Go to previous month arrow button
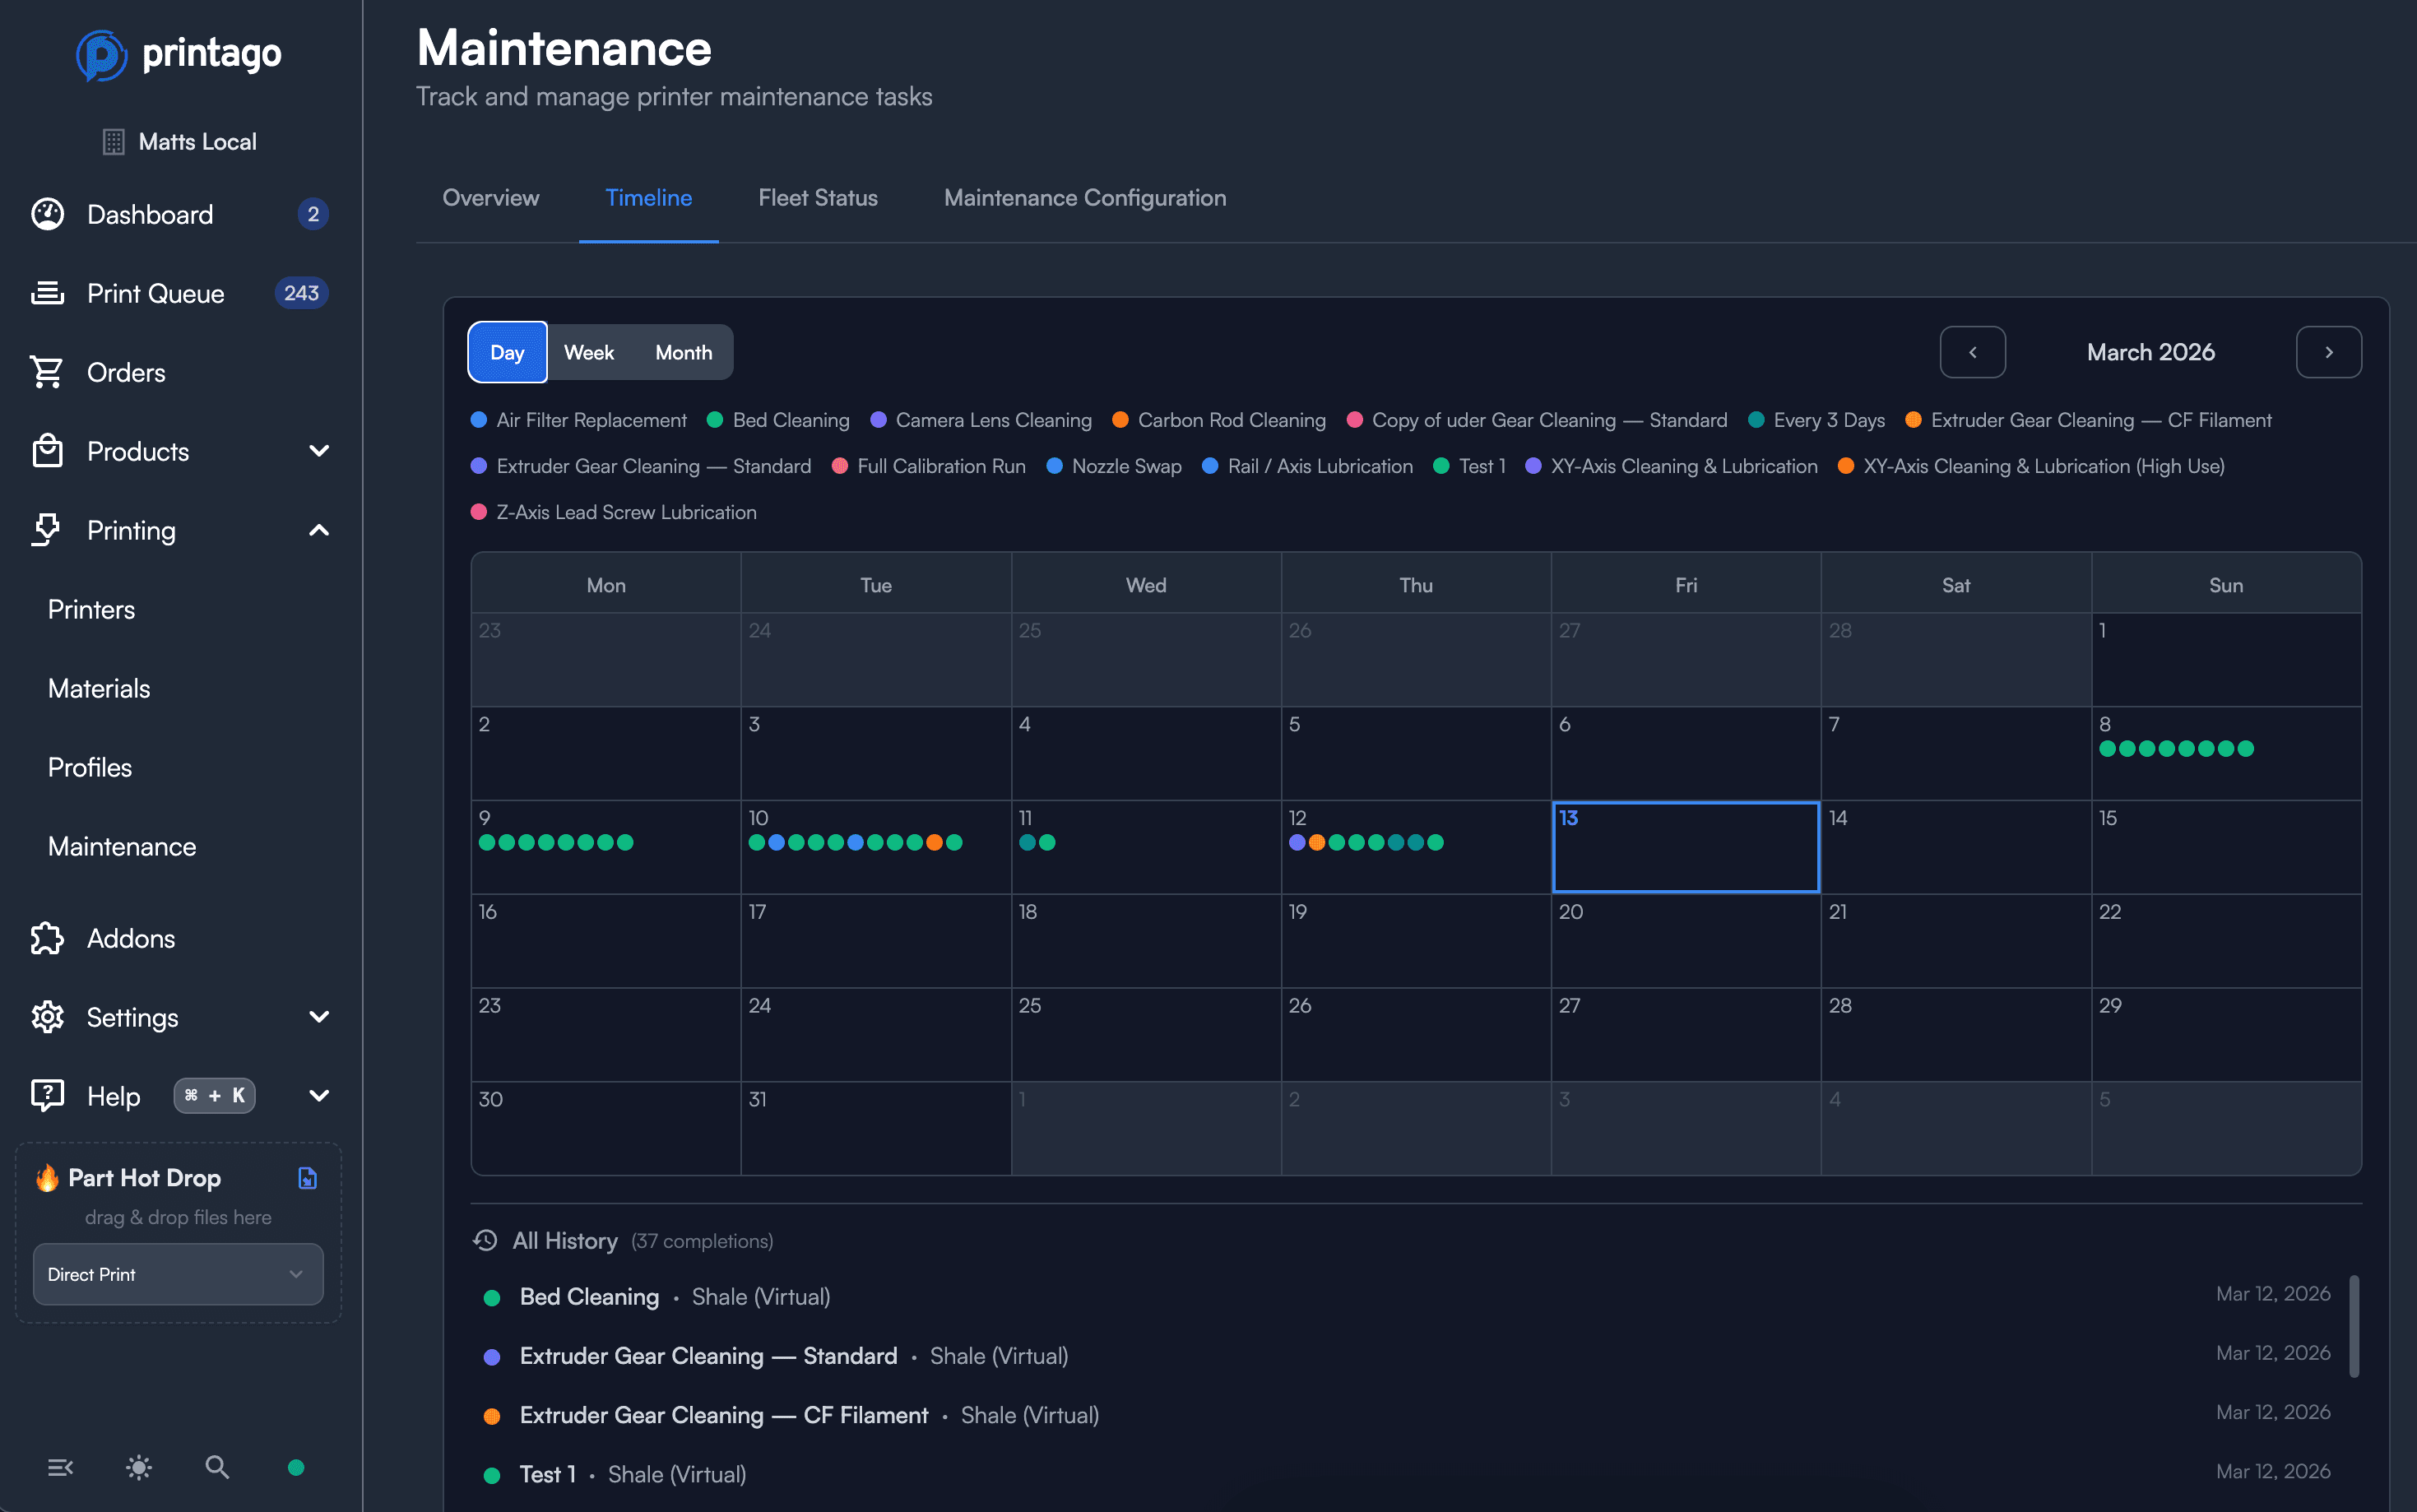The width and height of the screenshot is (2417, 1512). (x=1972, y=352)
